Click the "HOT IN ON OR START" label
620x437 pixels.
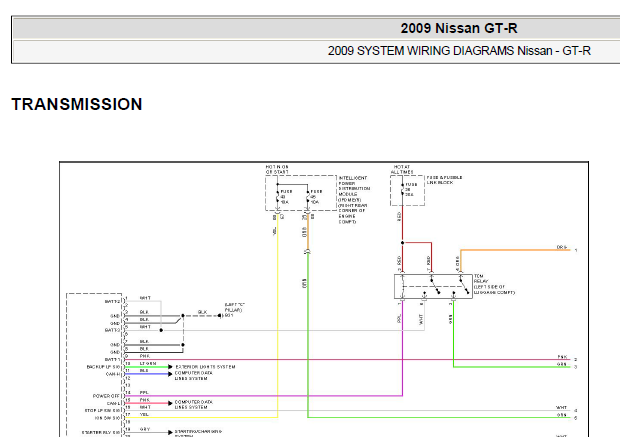277,170
